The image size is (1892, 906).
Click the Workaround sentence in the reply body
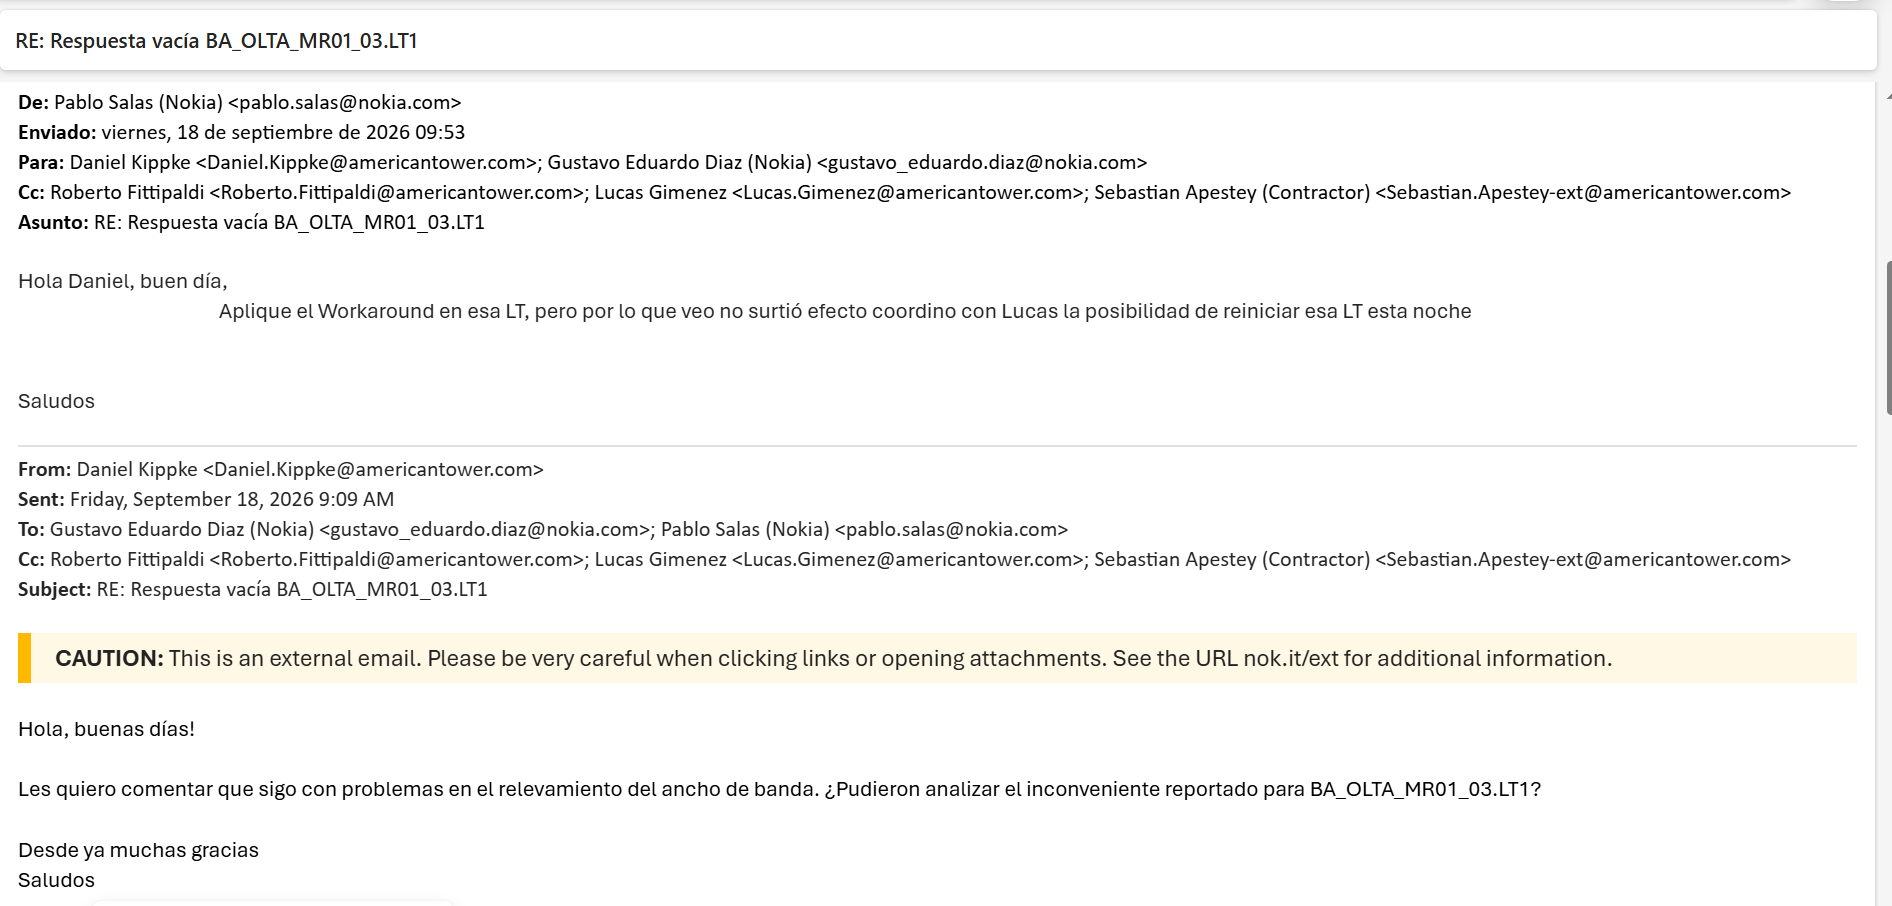[845, 311]
